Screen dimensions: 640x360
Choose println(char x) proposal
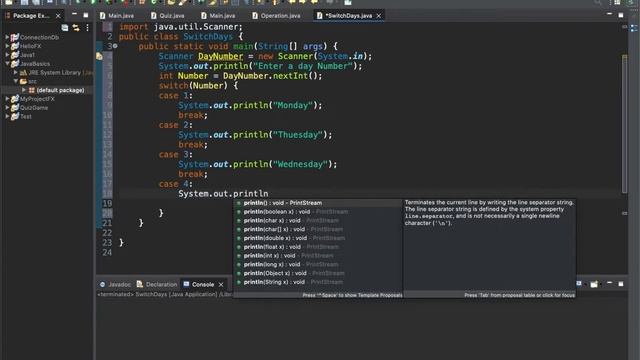pyautogui.click(x=318, y=220)
